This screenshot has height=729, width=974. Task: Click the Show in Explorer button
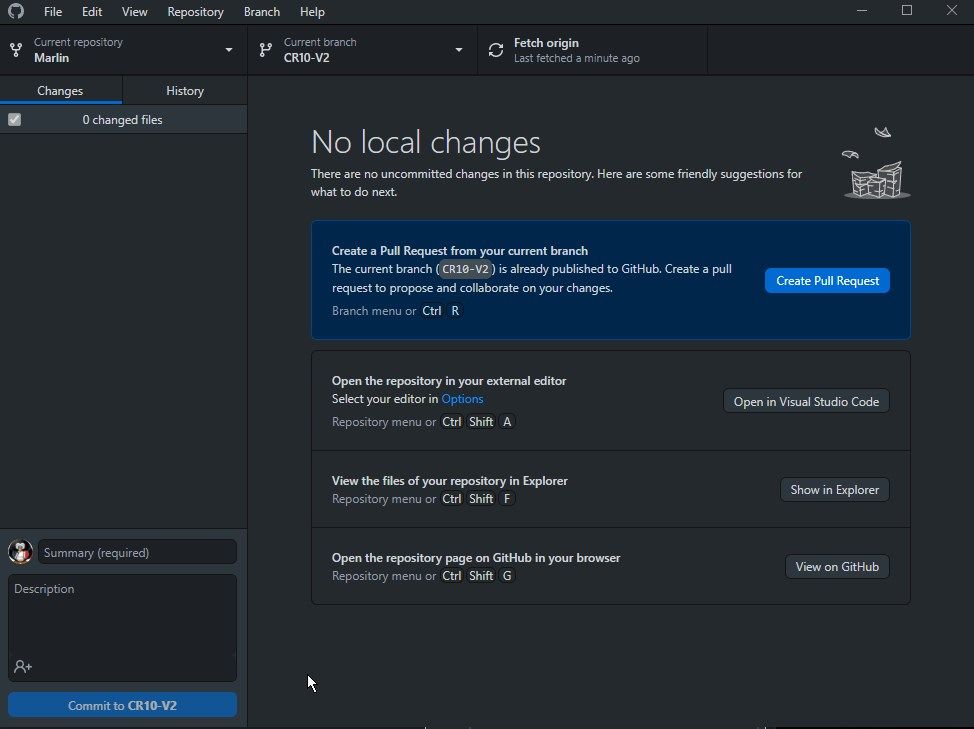tap(834, 490)
